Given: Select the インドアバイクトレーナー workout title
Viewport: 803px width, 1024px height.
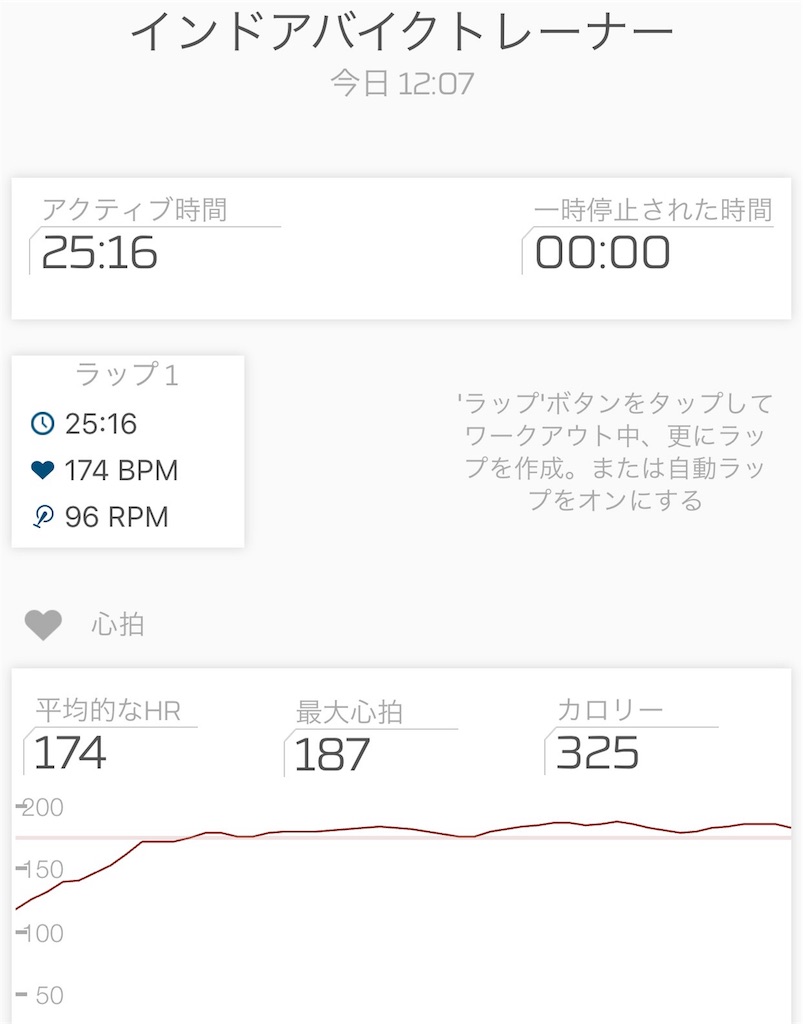Looking at the screenshot, I should (402, 31).
